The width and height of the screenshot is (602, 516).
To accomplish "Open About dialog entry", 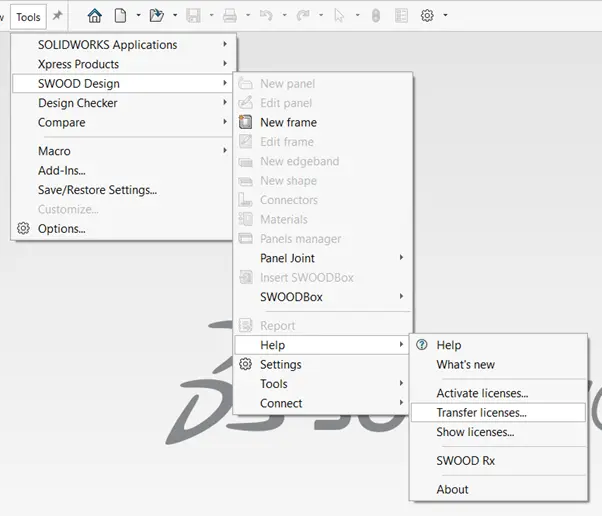I will tap(498, 489).
